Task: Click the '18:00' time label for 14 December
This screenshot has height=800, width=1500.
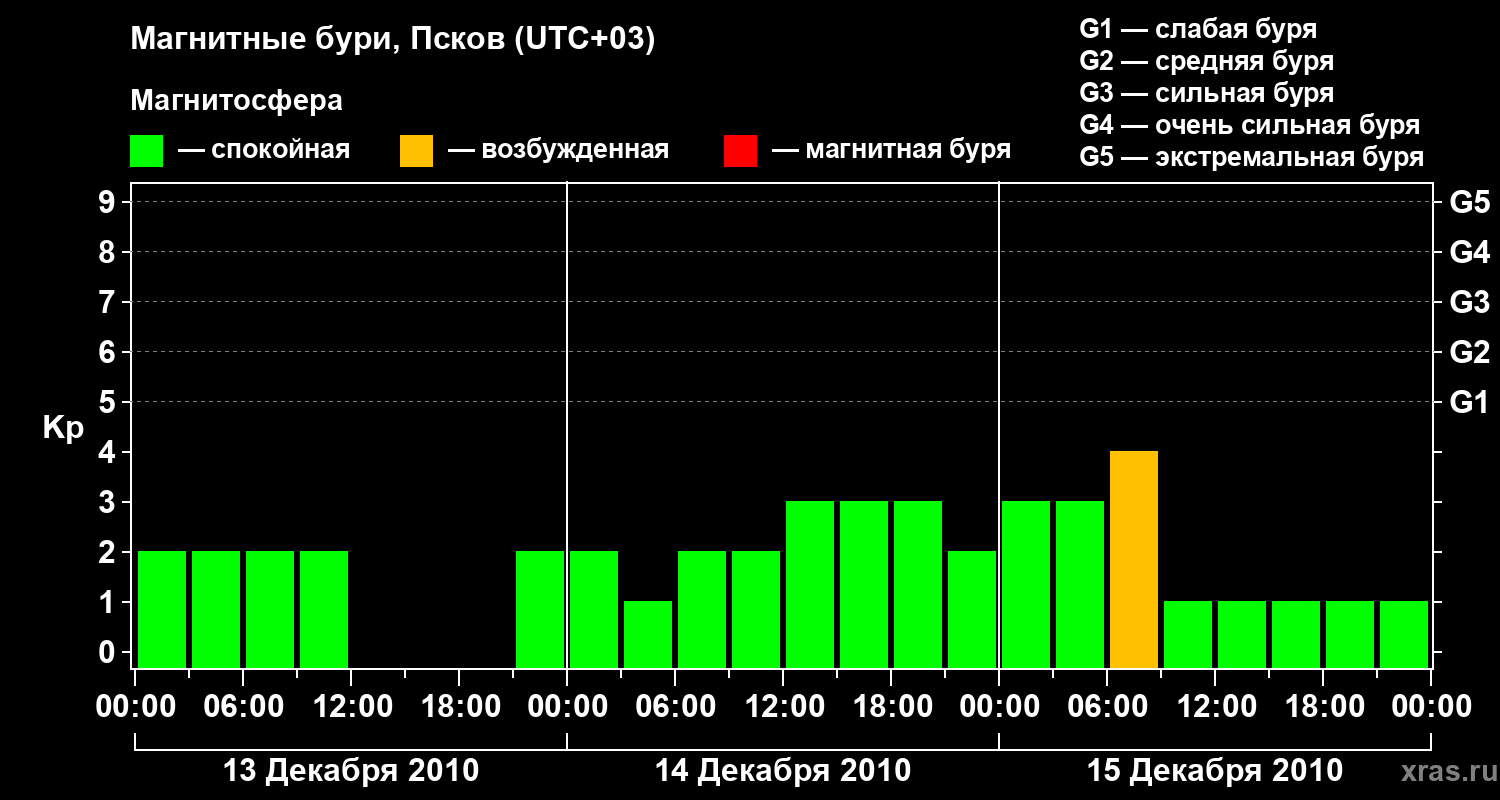Action: click(x=891, y=707)
